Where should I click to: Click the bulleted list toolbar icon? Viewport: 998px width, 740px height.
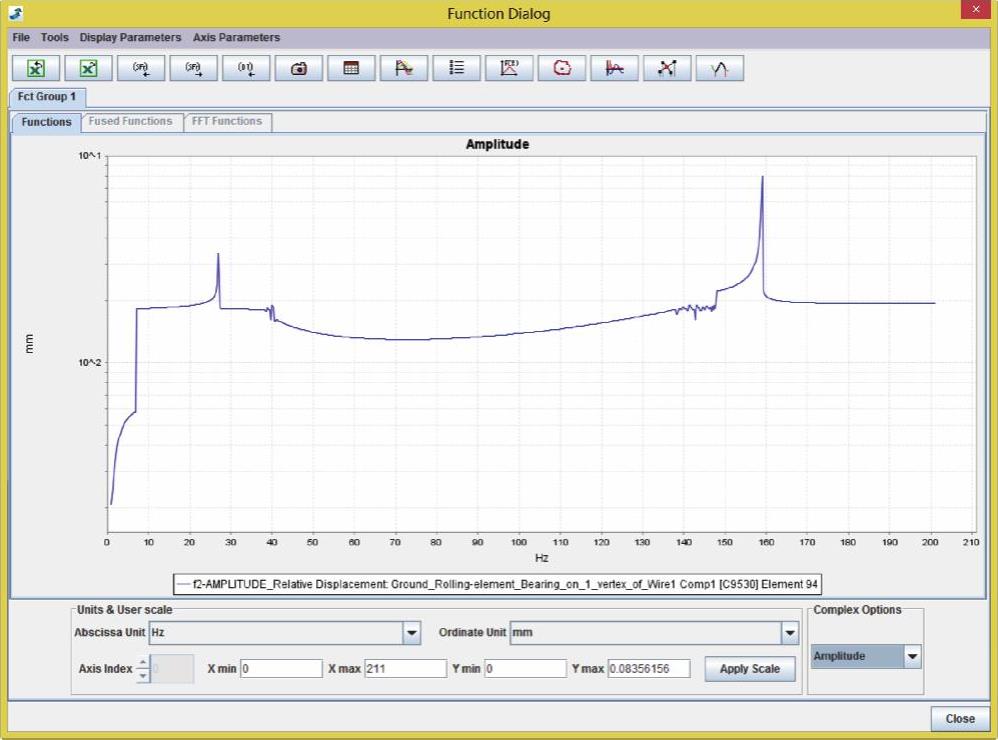pyautogui.click(x=456, y=68)
